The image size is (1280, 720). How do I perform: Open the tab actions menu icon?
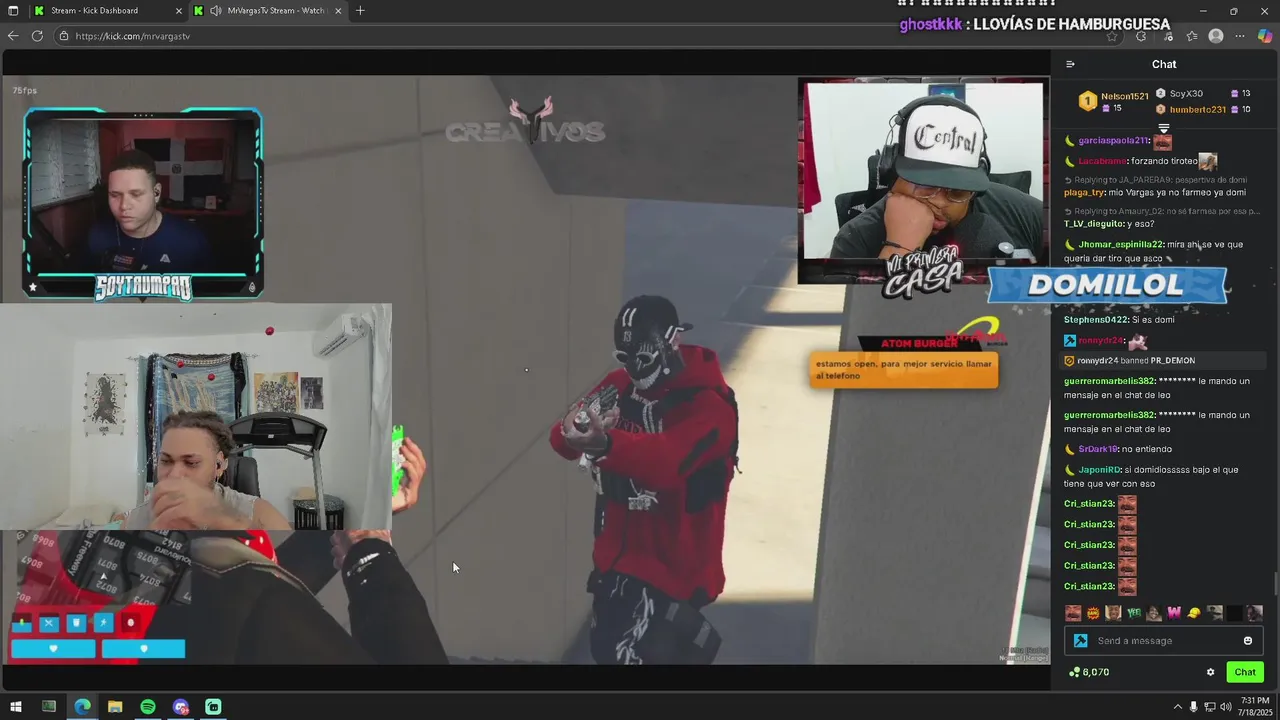[13, 11]
